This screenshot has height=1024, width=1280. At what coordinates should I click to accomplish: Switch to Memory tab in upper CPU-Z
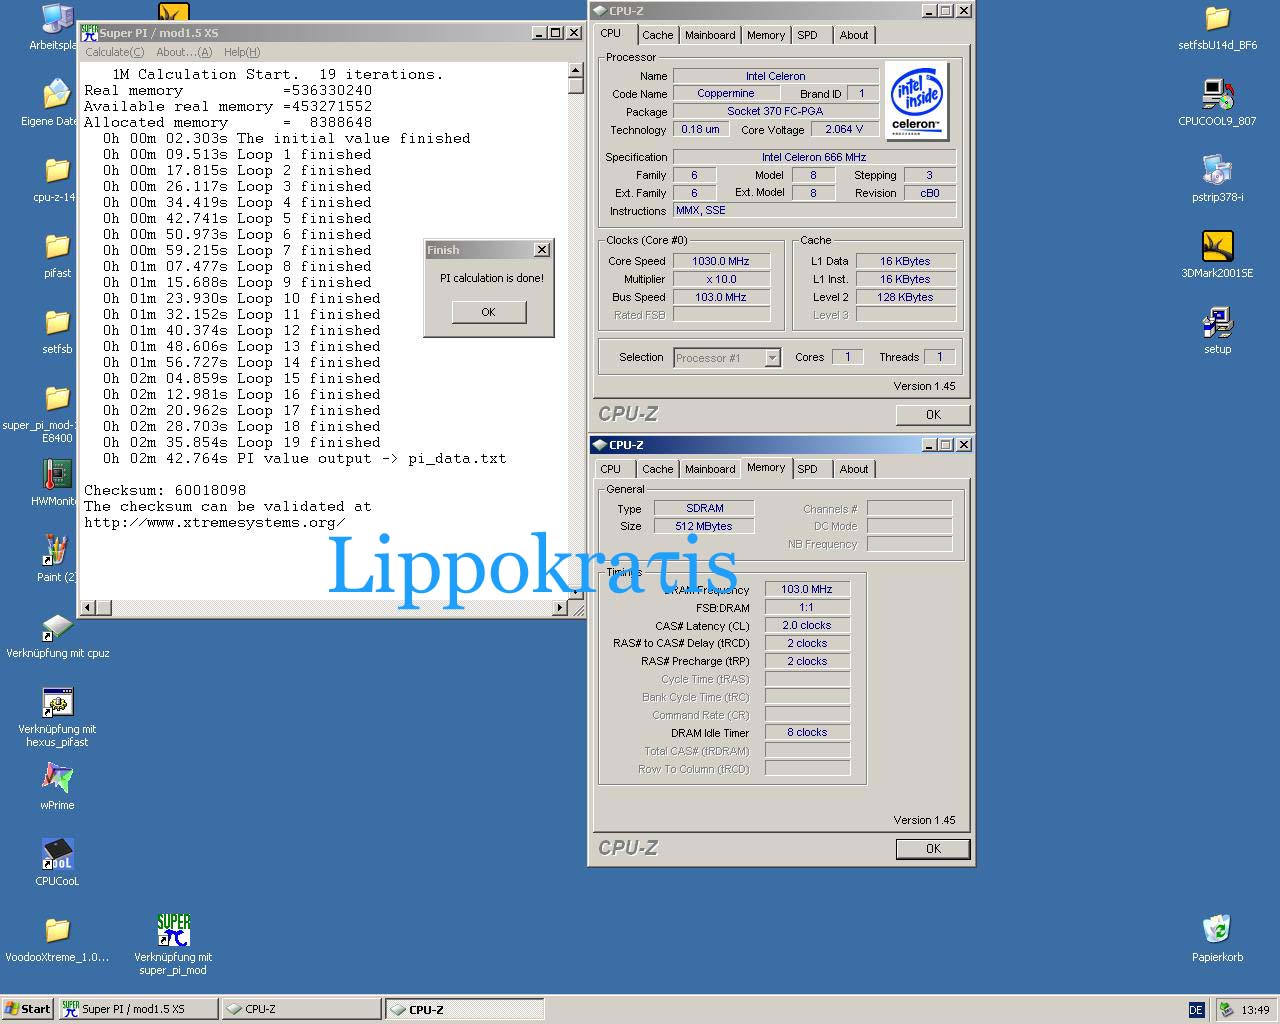(765, 35)
